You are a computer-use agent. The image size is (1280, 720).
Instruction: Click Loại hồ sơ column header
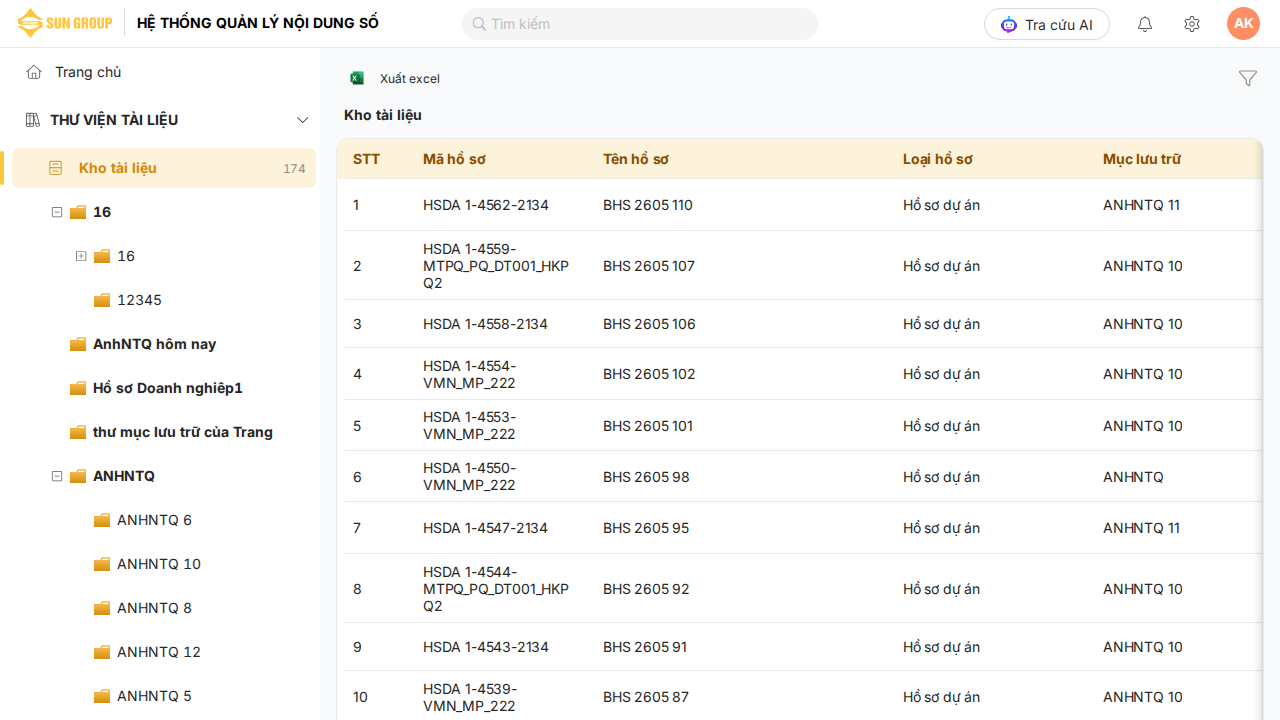pos(938,159)
